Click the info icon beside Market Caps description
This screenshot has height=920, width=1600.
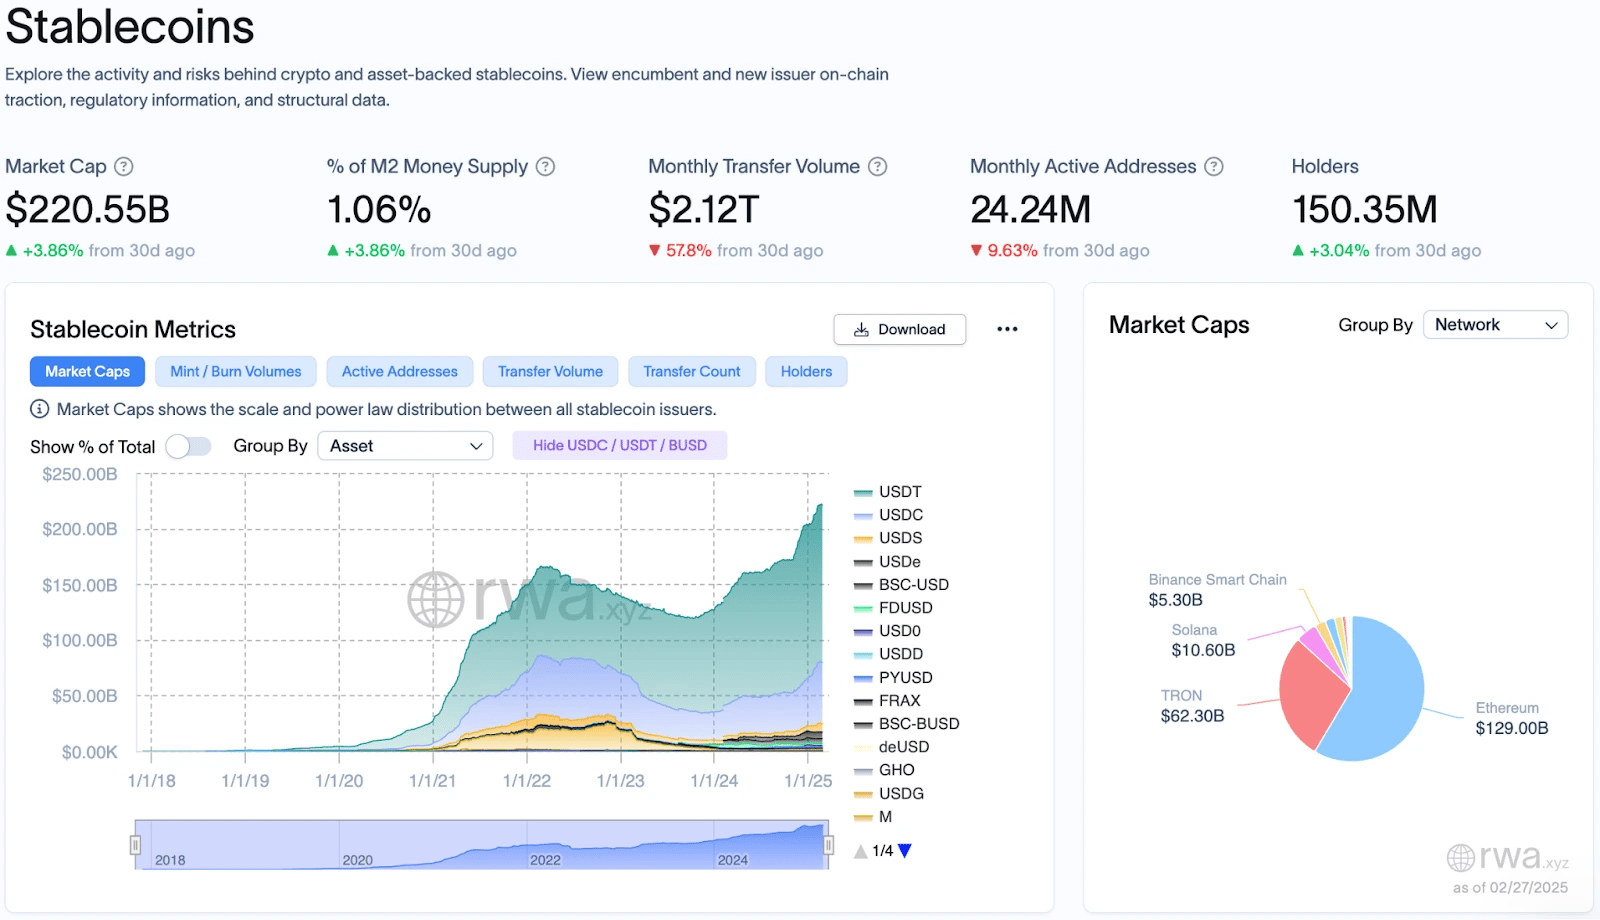pyautogui.click(x=38, y=408)
